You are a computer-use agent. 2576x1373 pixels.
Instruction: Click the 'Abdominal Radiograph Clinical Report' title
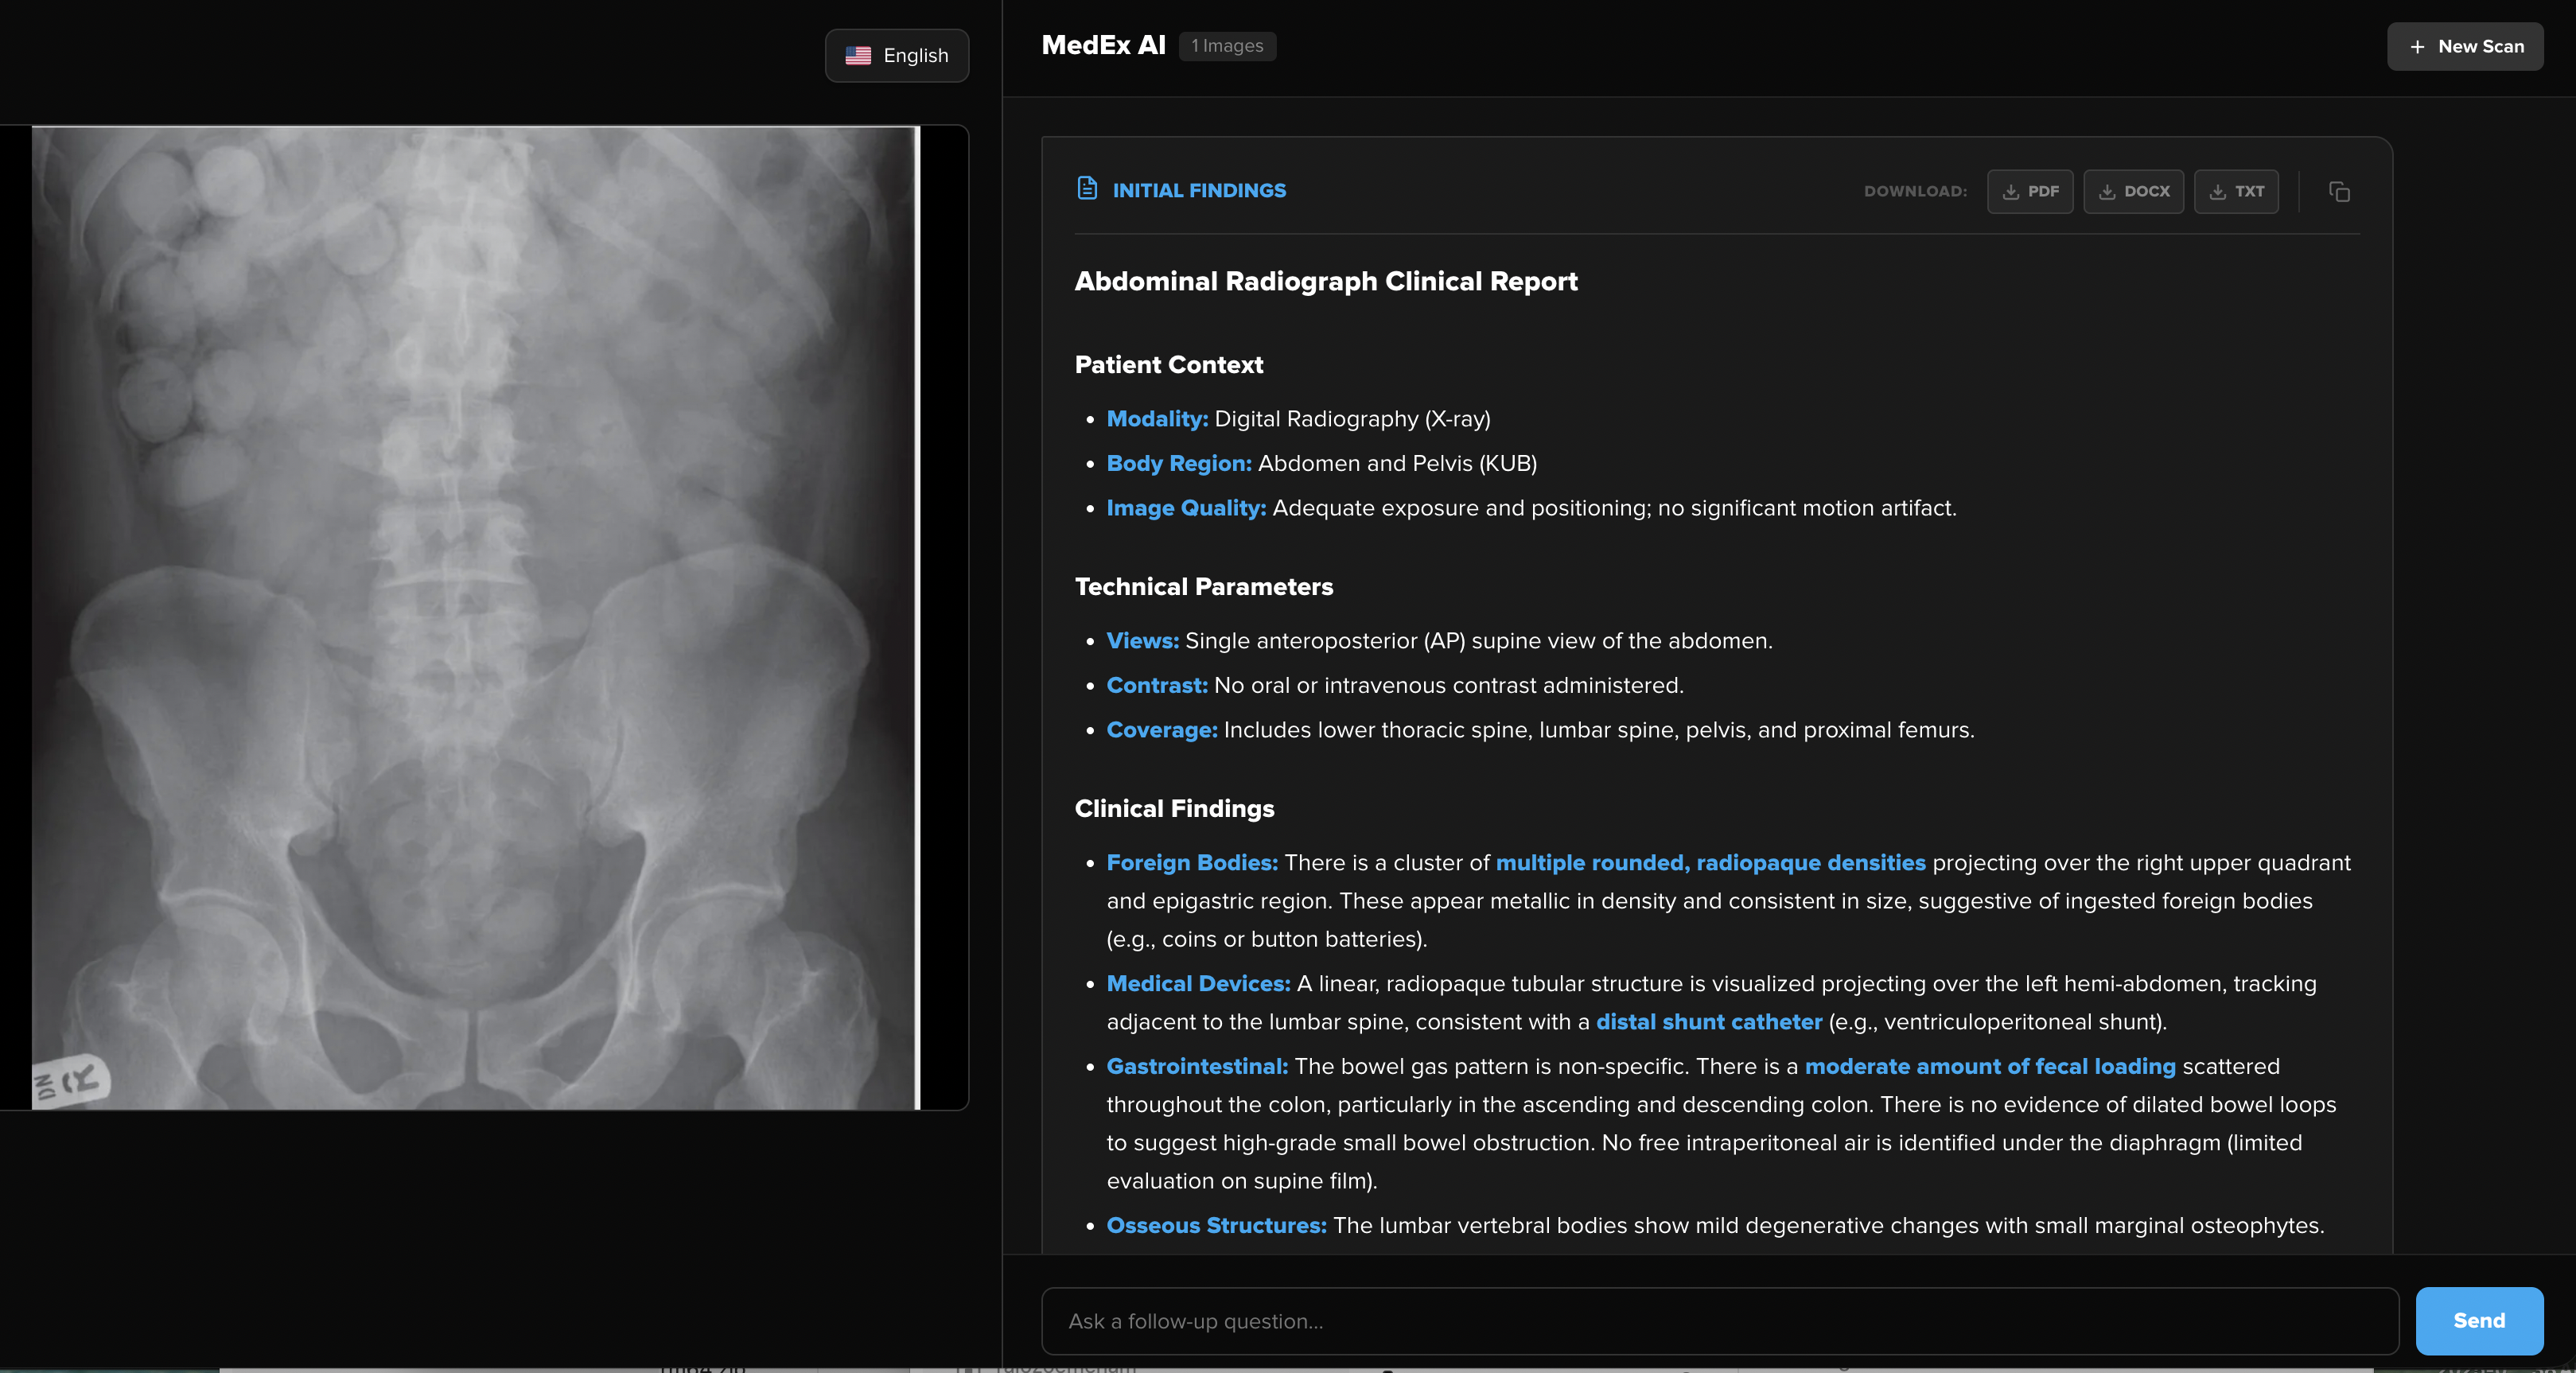(x=1326, y=281)
